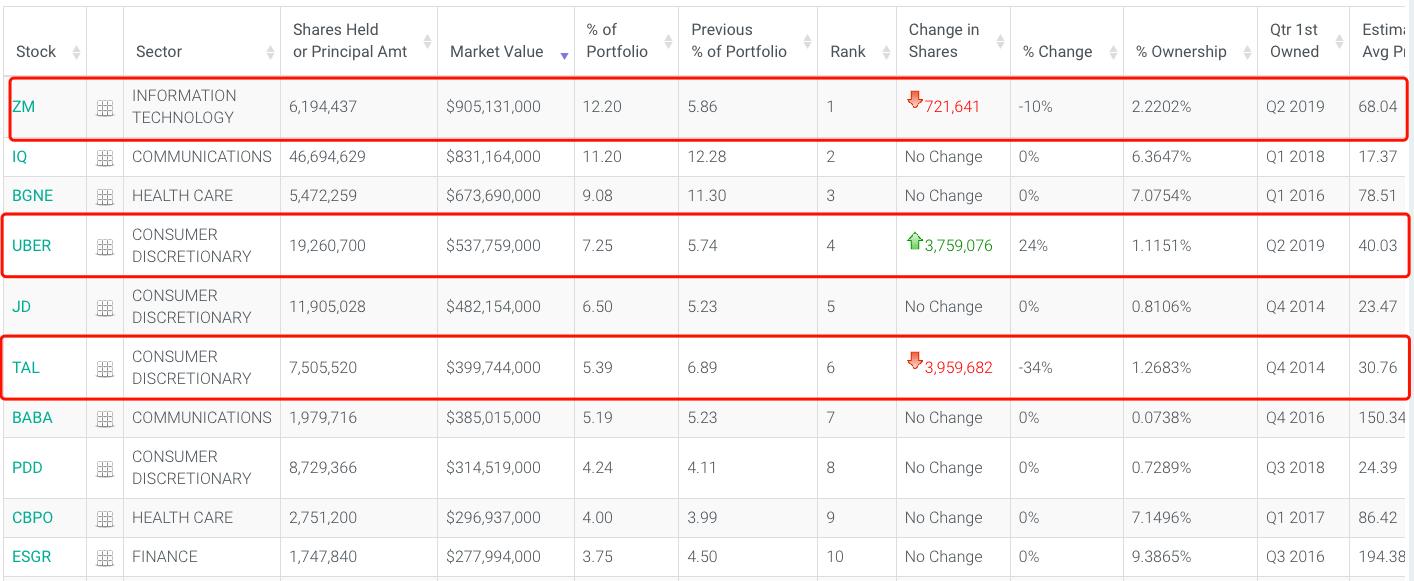
Task: Sort by the Sector column header
Action: pyautogui.click(x=159, y=52)
